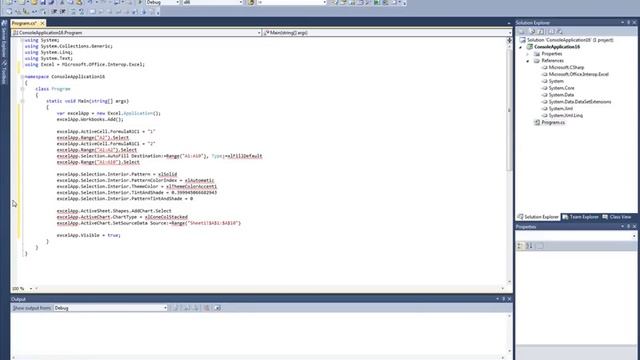The image size is (640, 360).
Task: Start debugging with the green play arrow
Action: click(140, 2)
